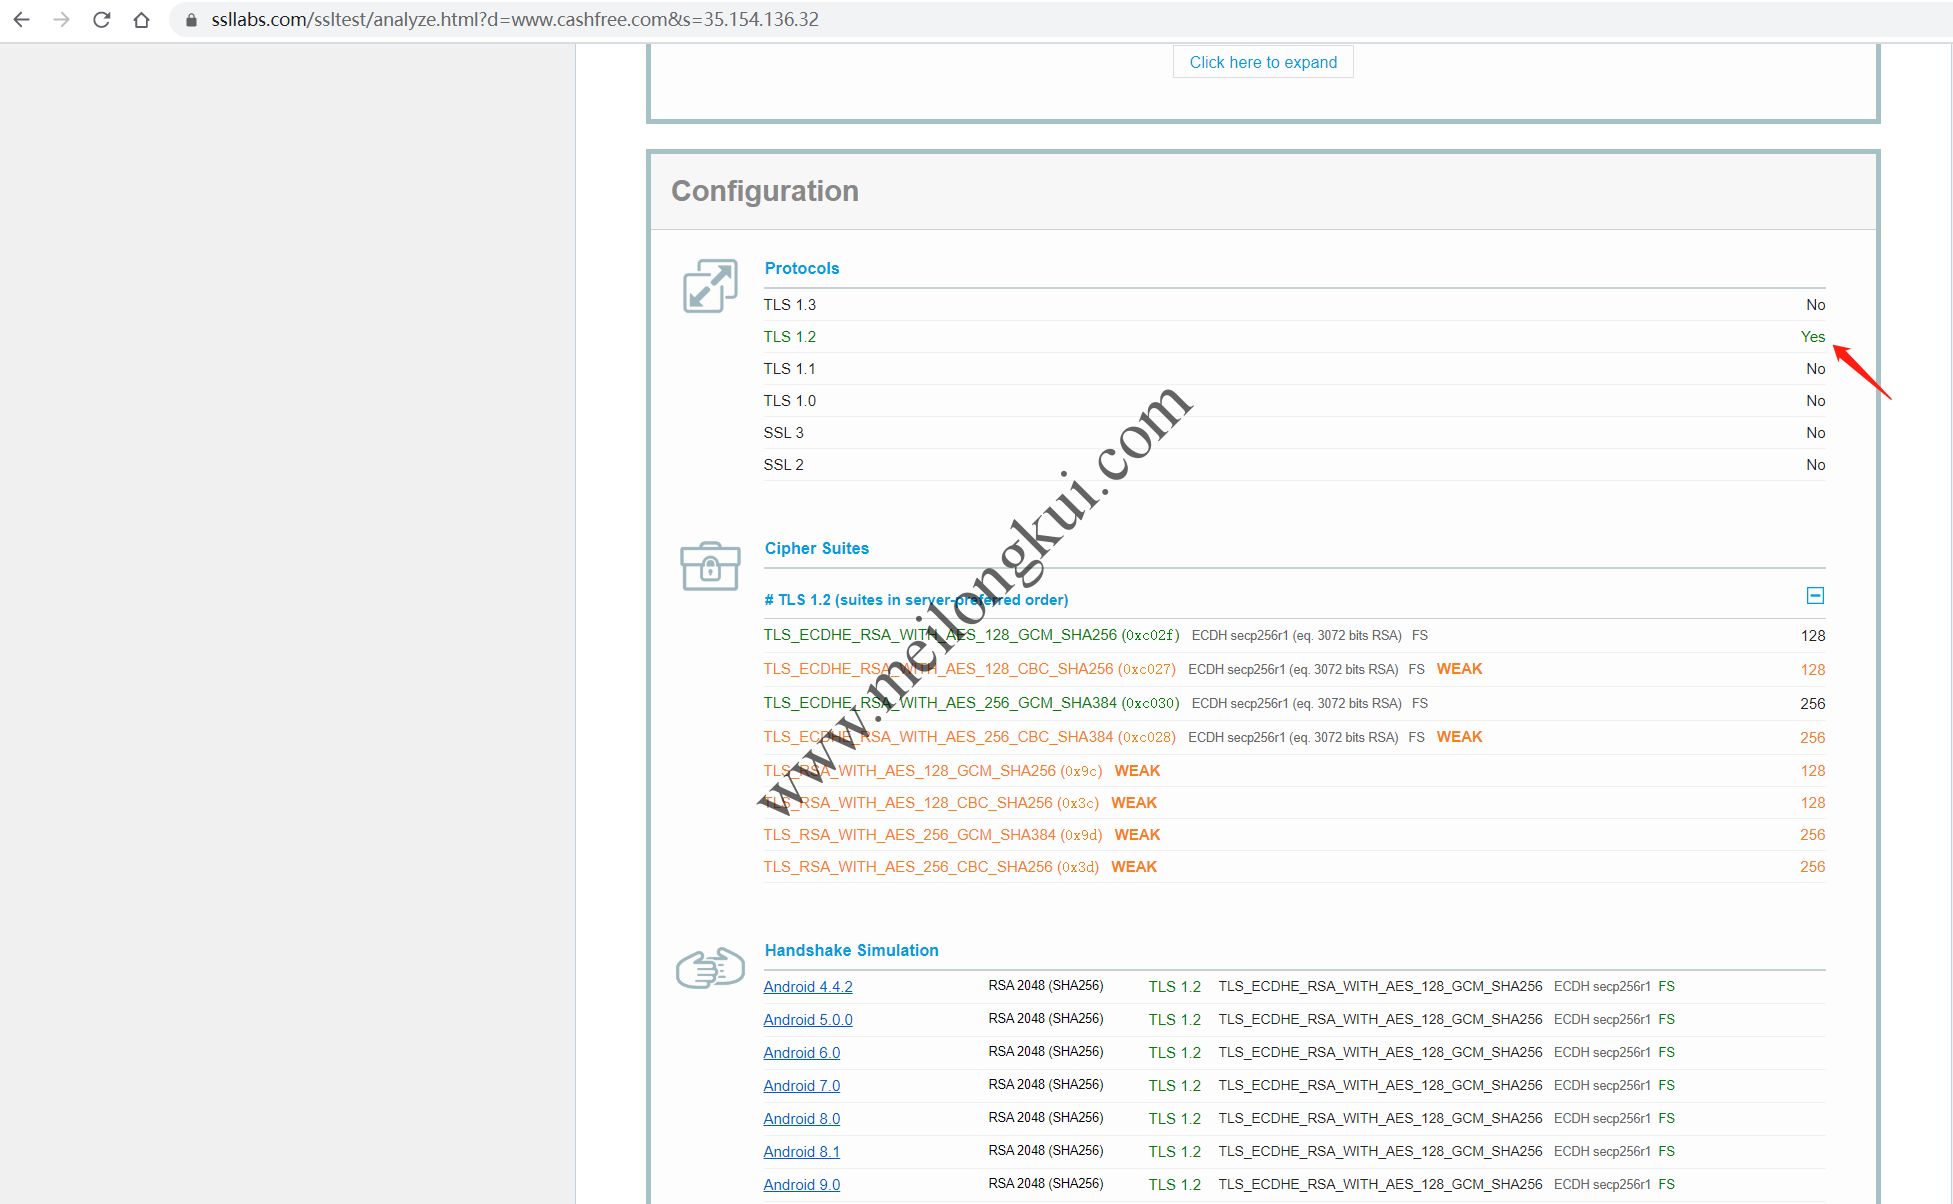Viewport: 1953px width, 1204px height.
Task: Reload the current page
Action: coord(101,20)
